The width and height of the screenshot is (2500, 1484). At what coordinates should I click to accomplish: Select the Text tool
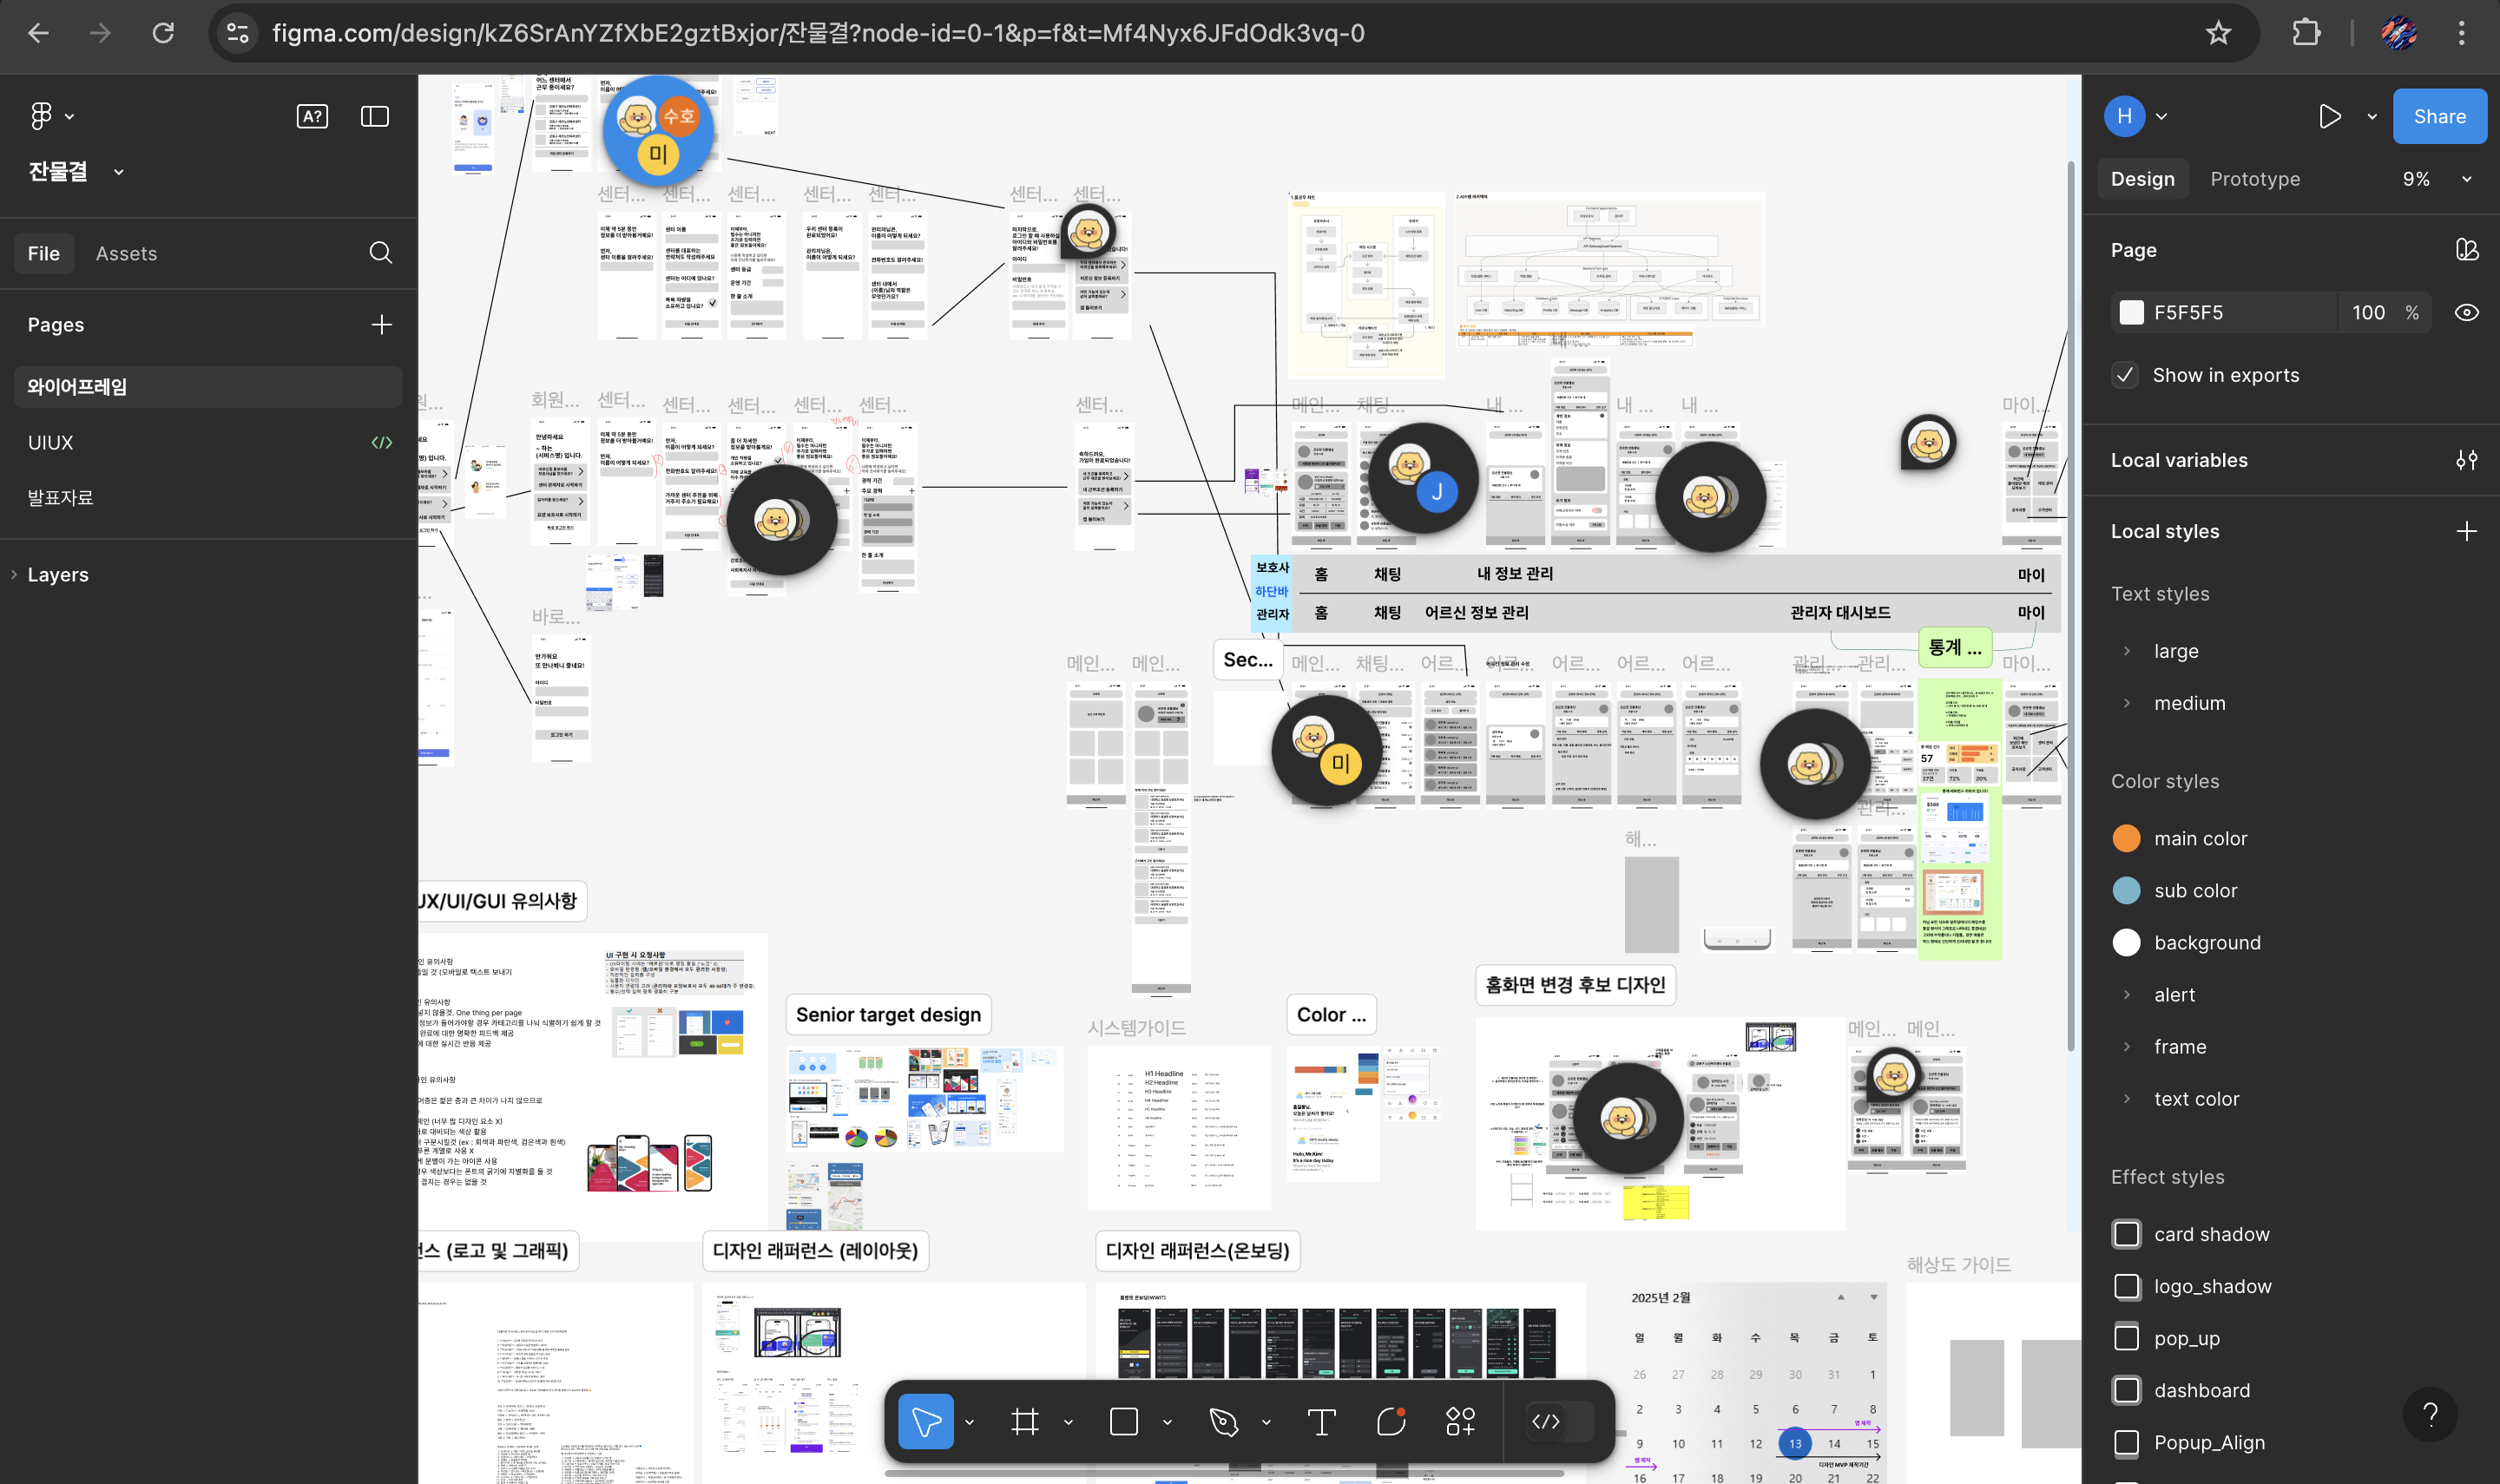click(1321, 1421)
